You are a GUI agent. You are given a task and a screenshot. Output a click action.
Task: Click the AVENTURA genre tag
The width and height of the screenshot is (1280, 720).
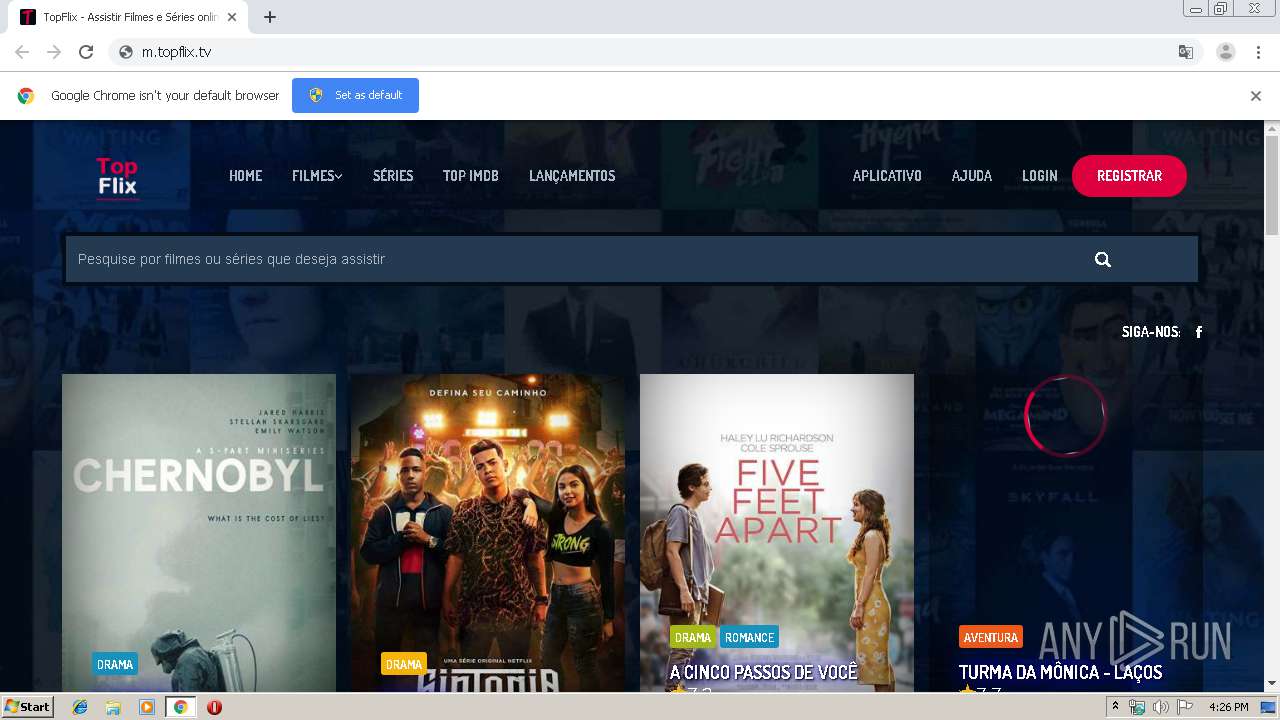(x=991, y=637)
